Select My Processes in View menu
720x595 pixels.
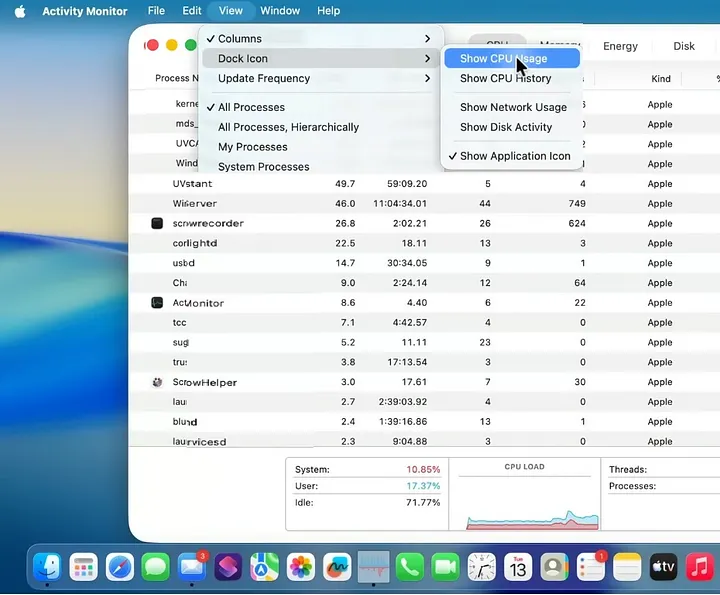pyautogui.click(x=252, y=147)
